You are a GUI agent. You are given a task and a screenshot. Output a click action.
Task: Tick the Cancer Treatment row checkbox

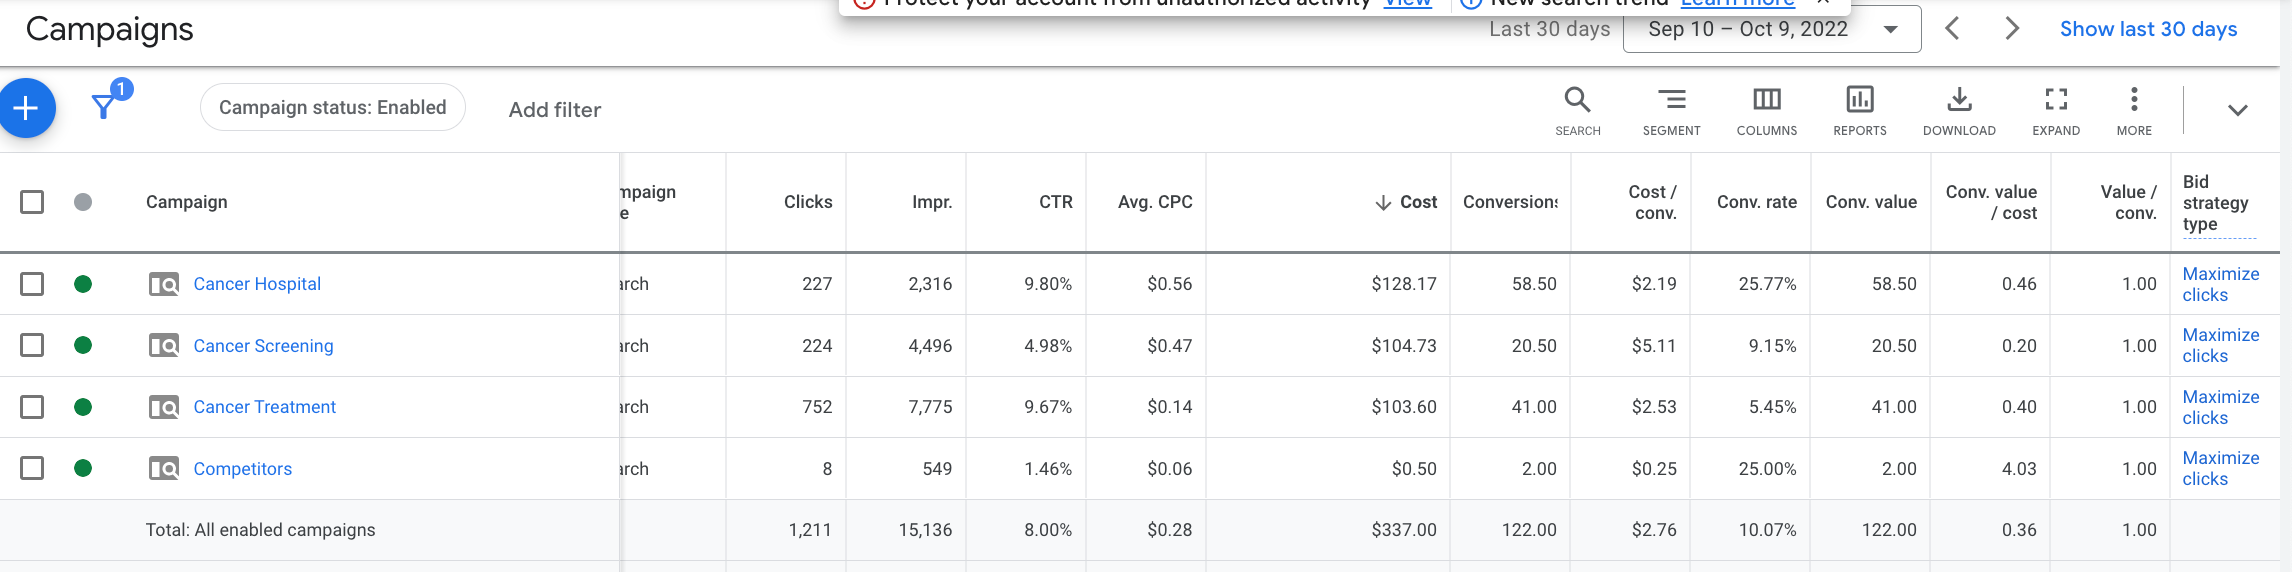pyautogui.click(x=32, y=407)
